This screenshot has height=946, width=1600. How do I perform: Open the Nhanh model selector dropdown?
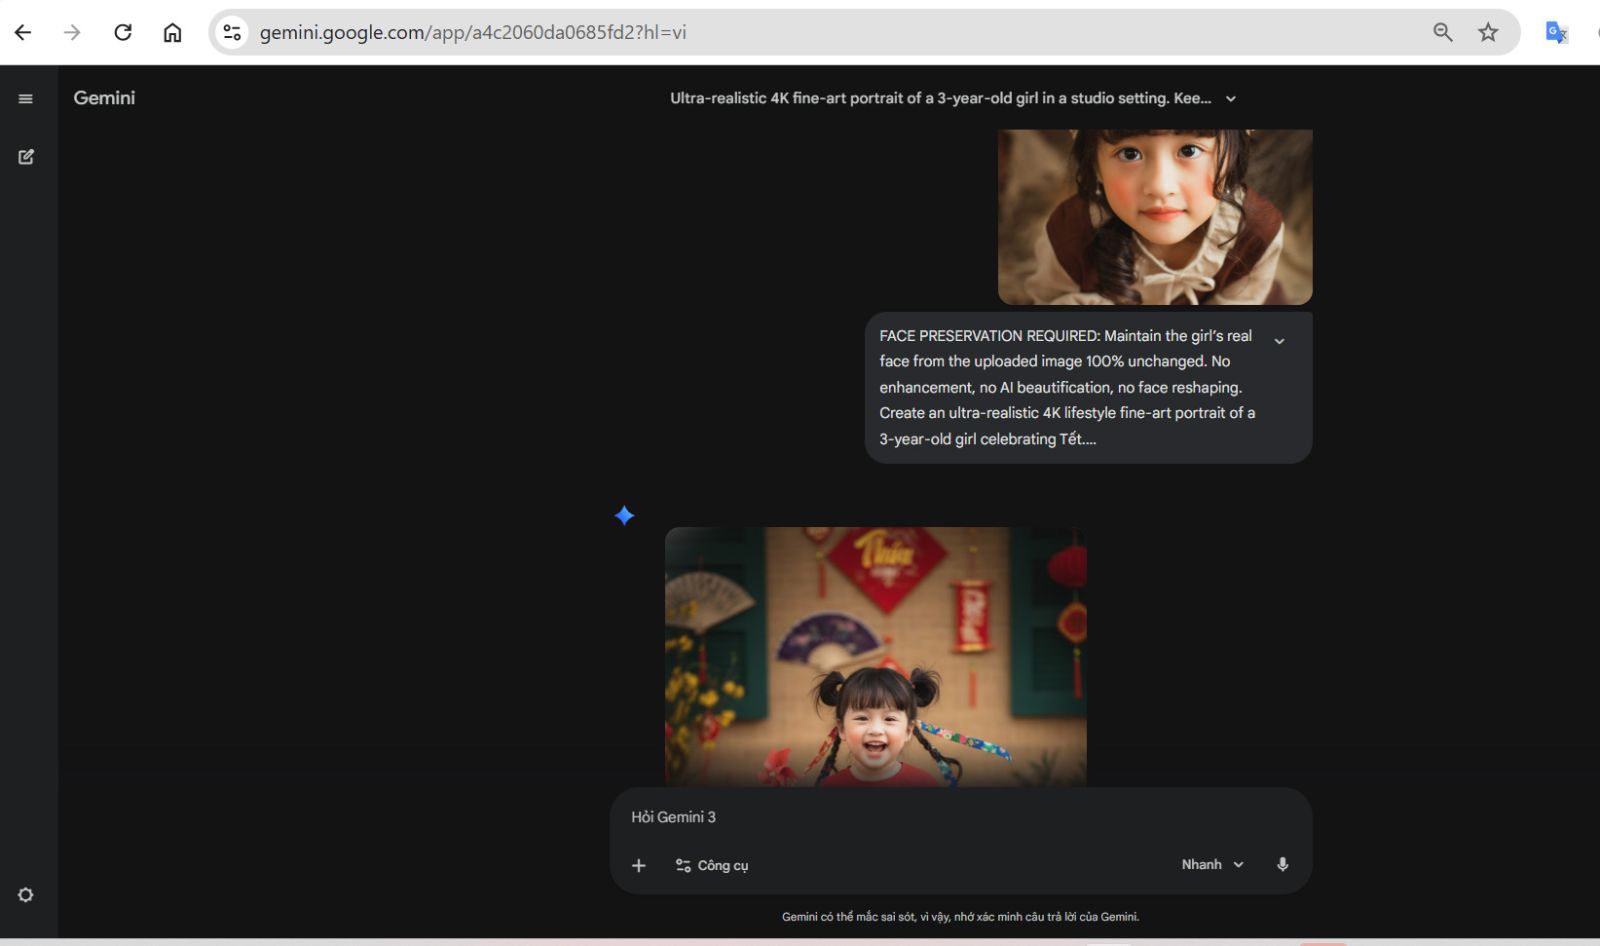1212,865
